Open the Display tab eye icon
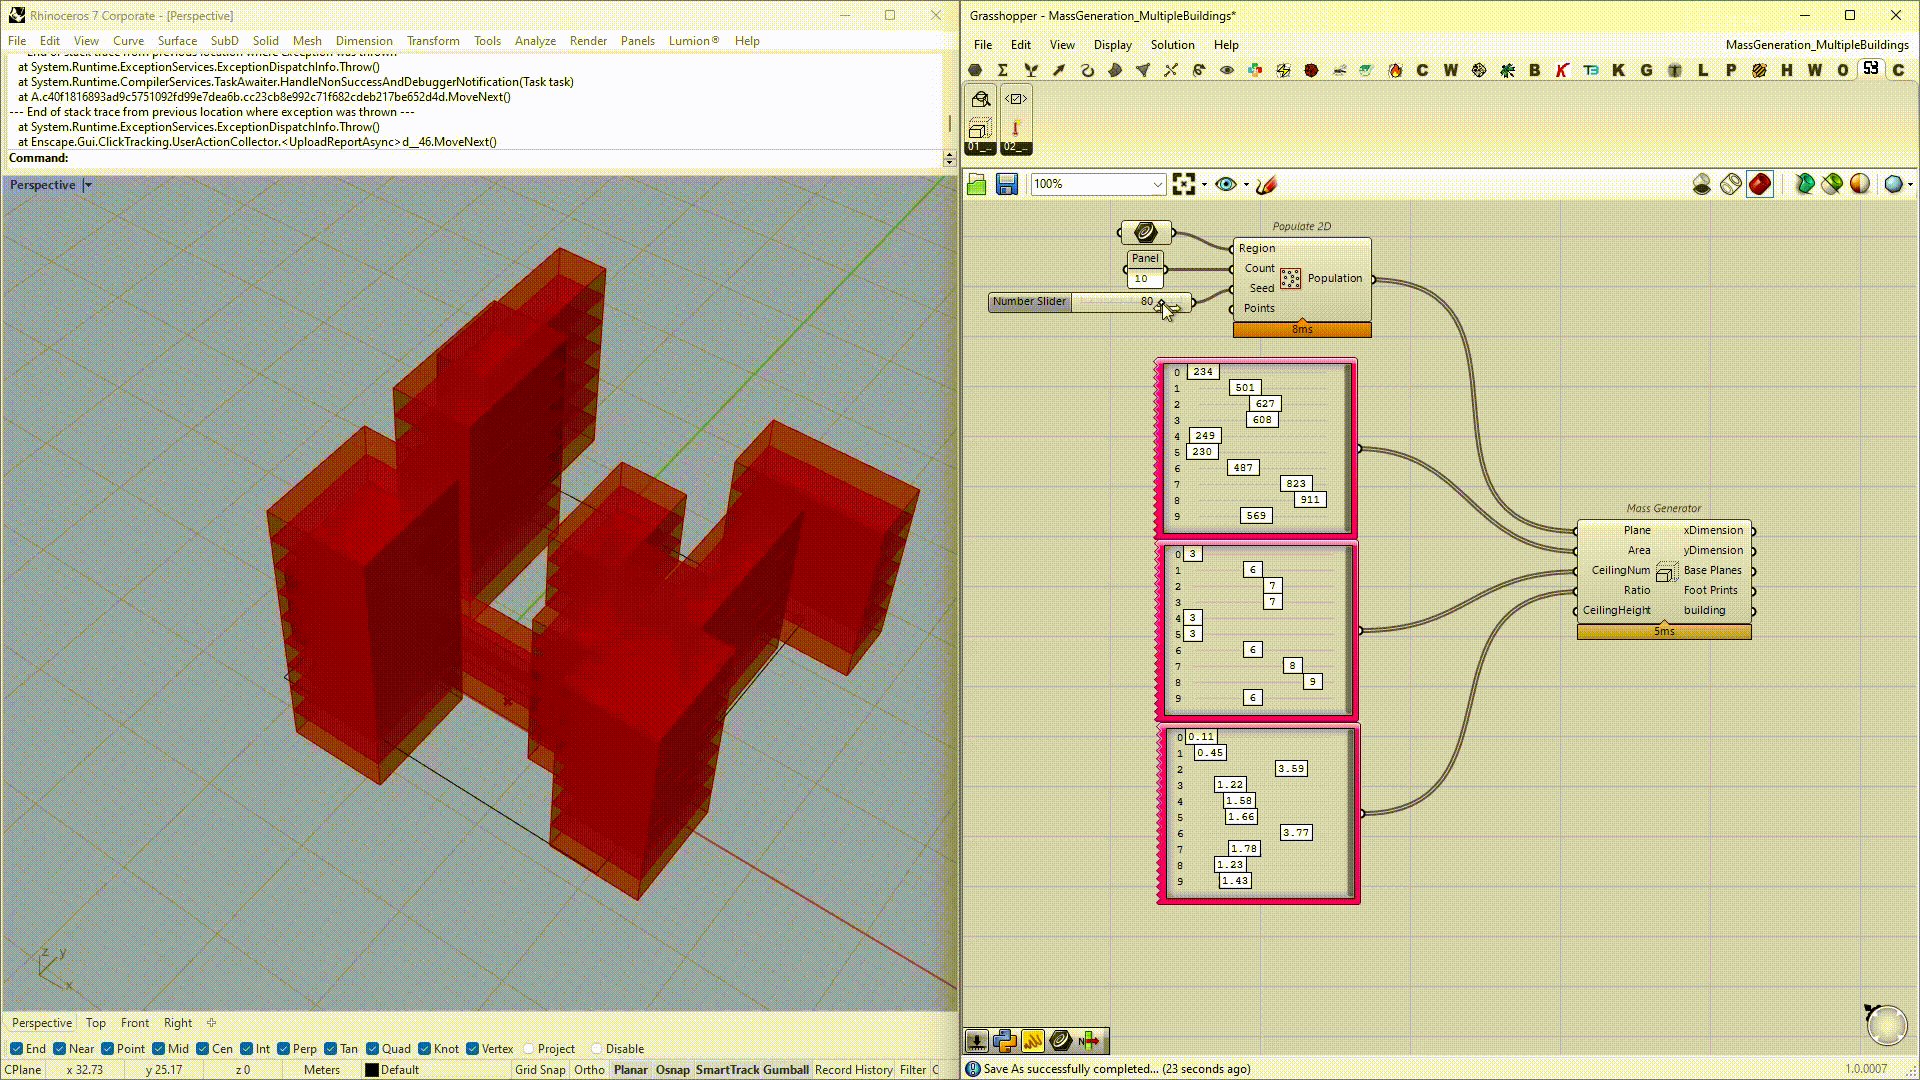Viewport: 1920px width, 1080px height. [1227, 70]
